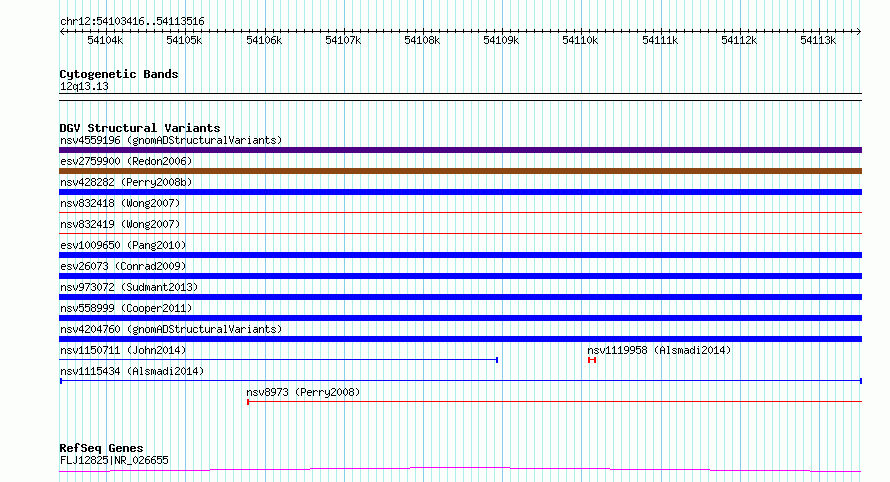Open nsv1150711 (John2014) variant label
890x482 pixels.
[x=123, y=350]
